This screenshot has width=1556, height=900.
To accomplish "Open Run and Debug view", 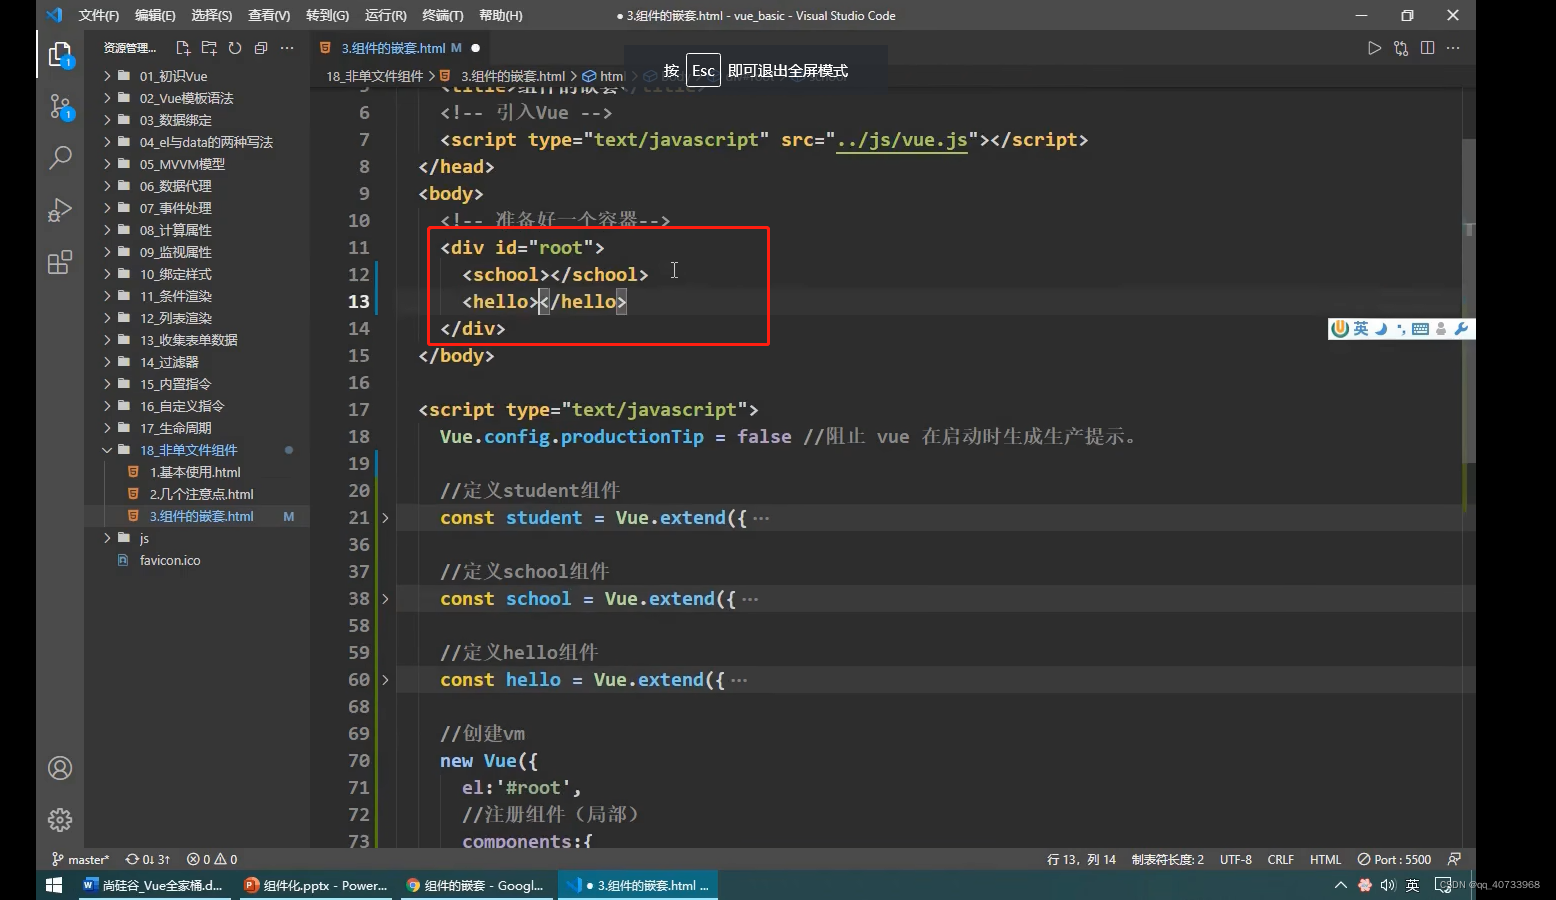I will point(60,209).
